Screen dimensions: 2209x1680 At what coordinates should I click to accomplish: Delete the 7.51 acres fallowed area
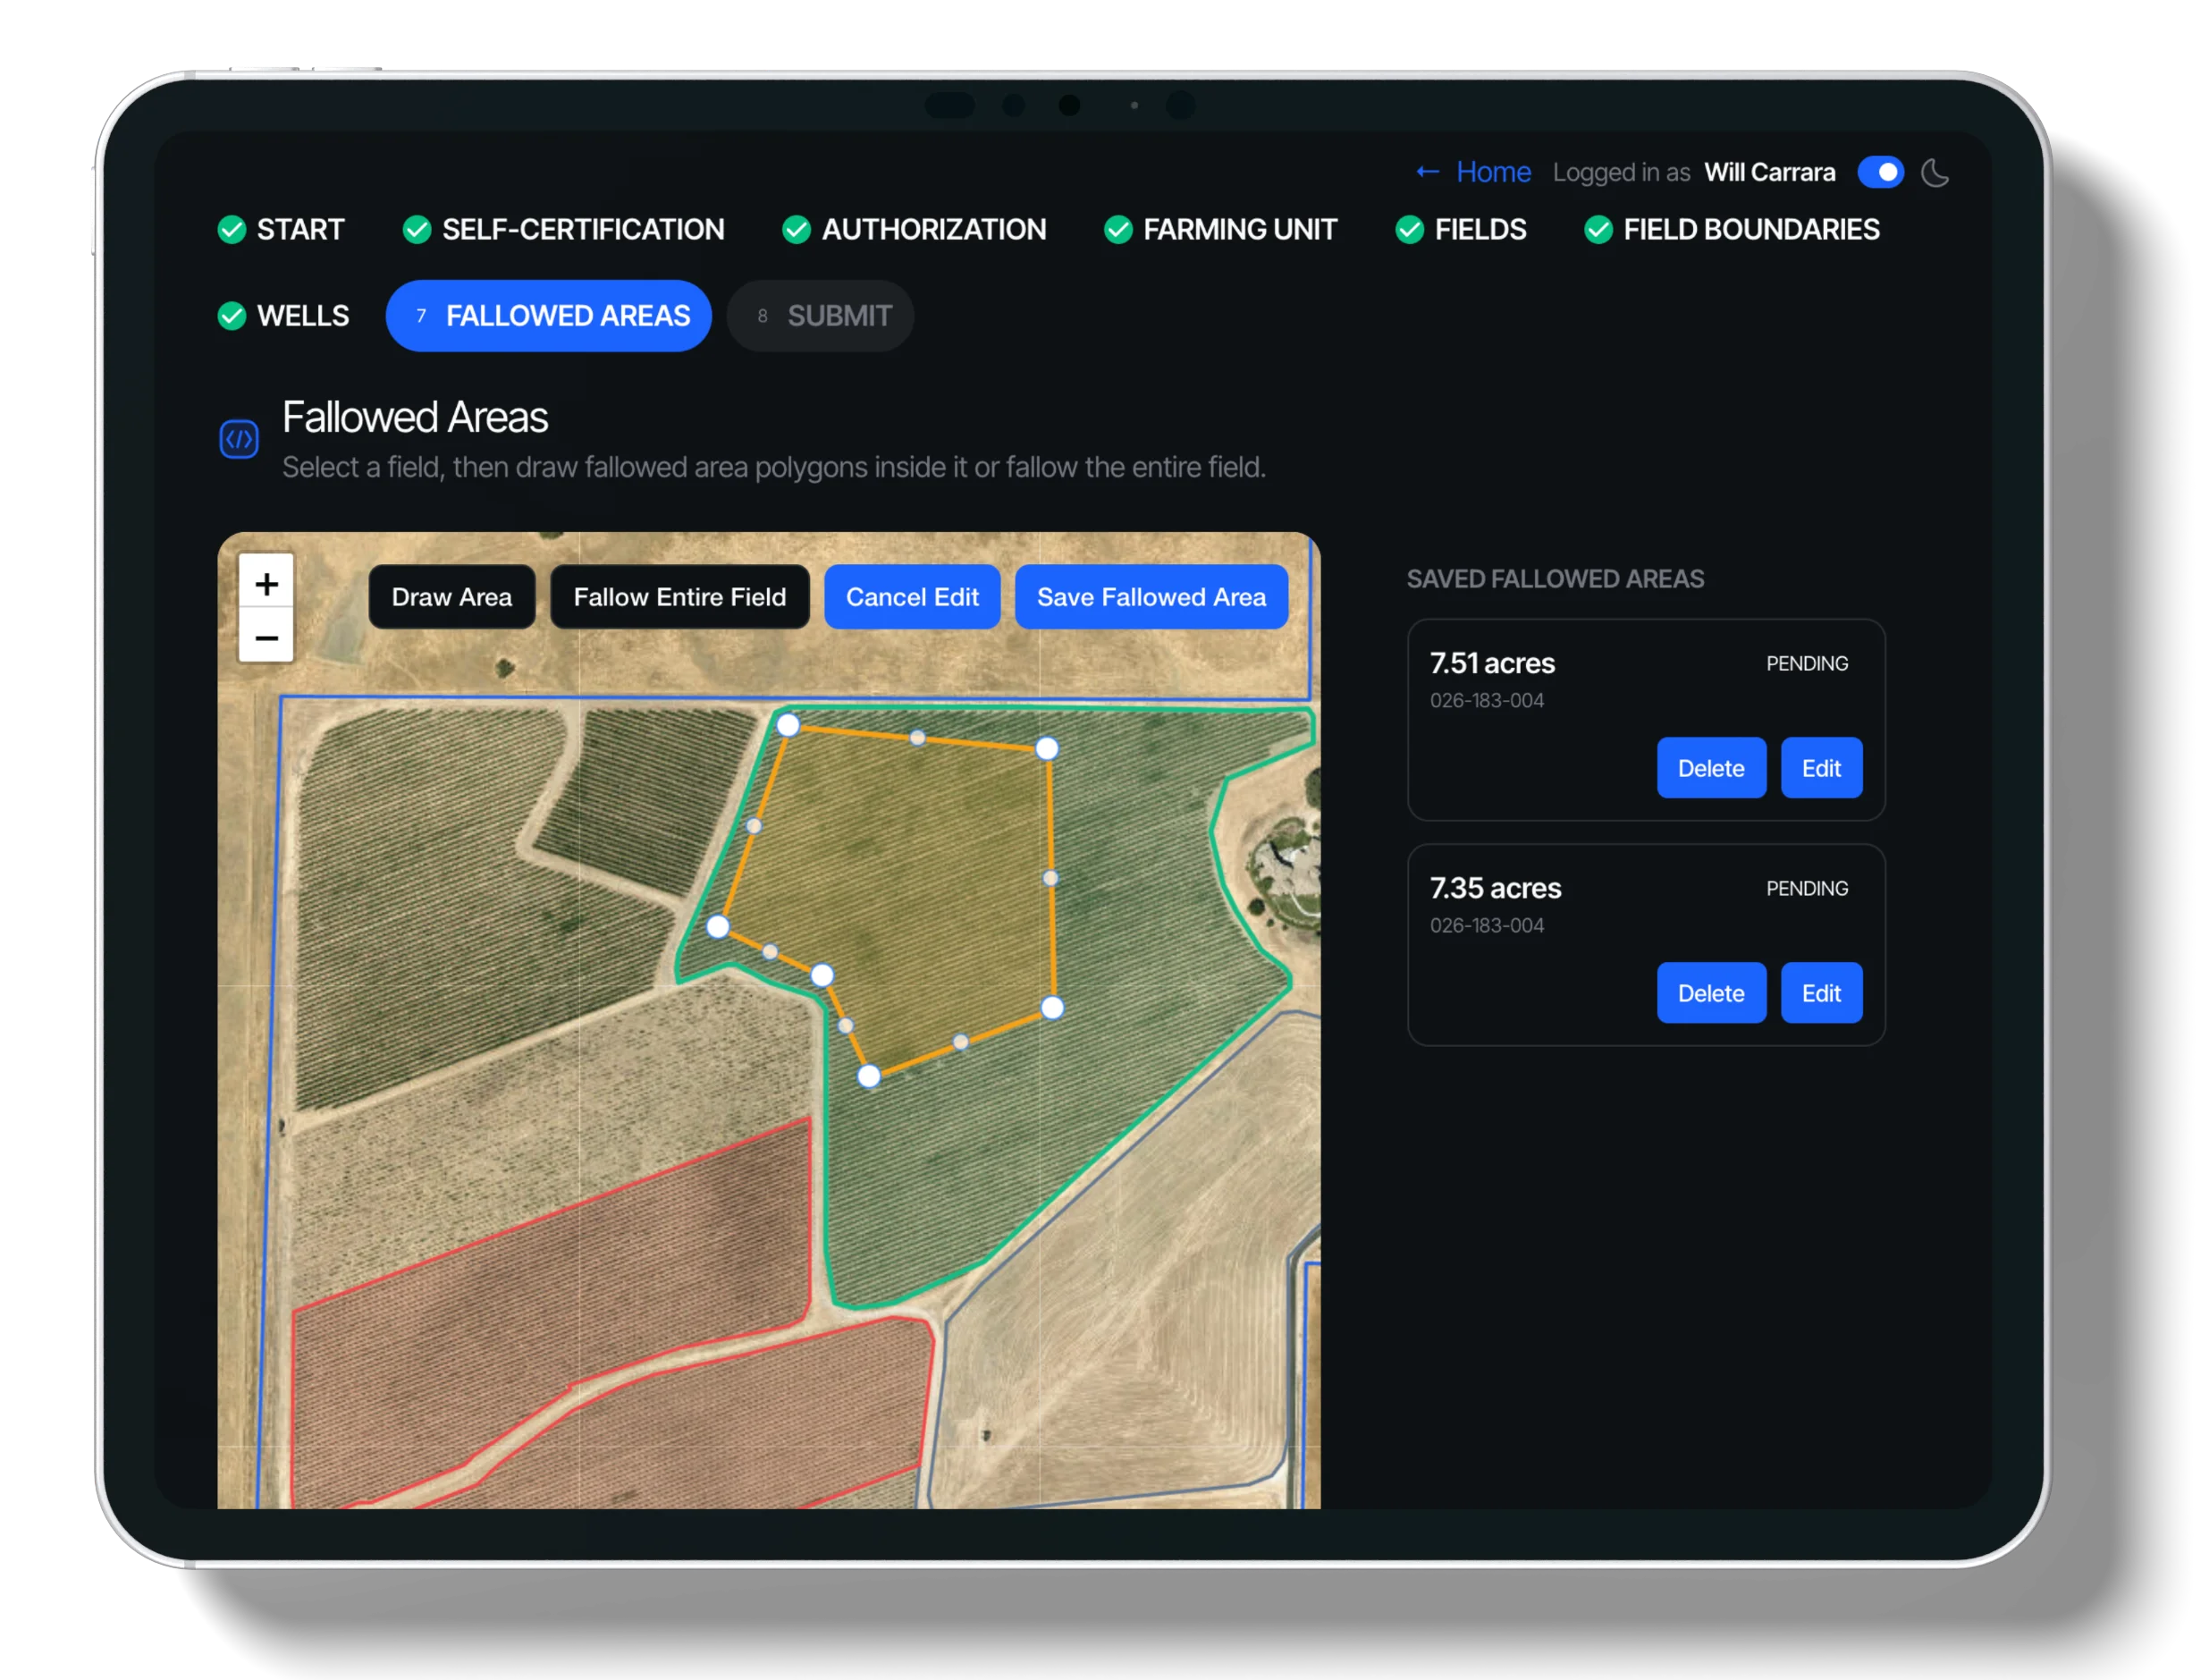click(x=1711, y=768)
